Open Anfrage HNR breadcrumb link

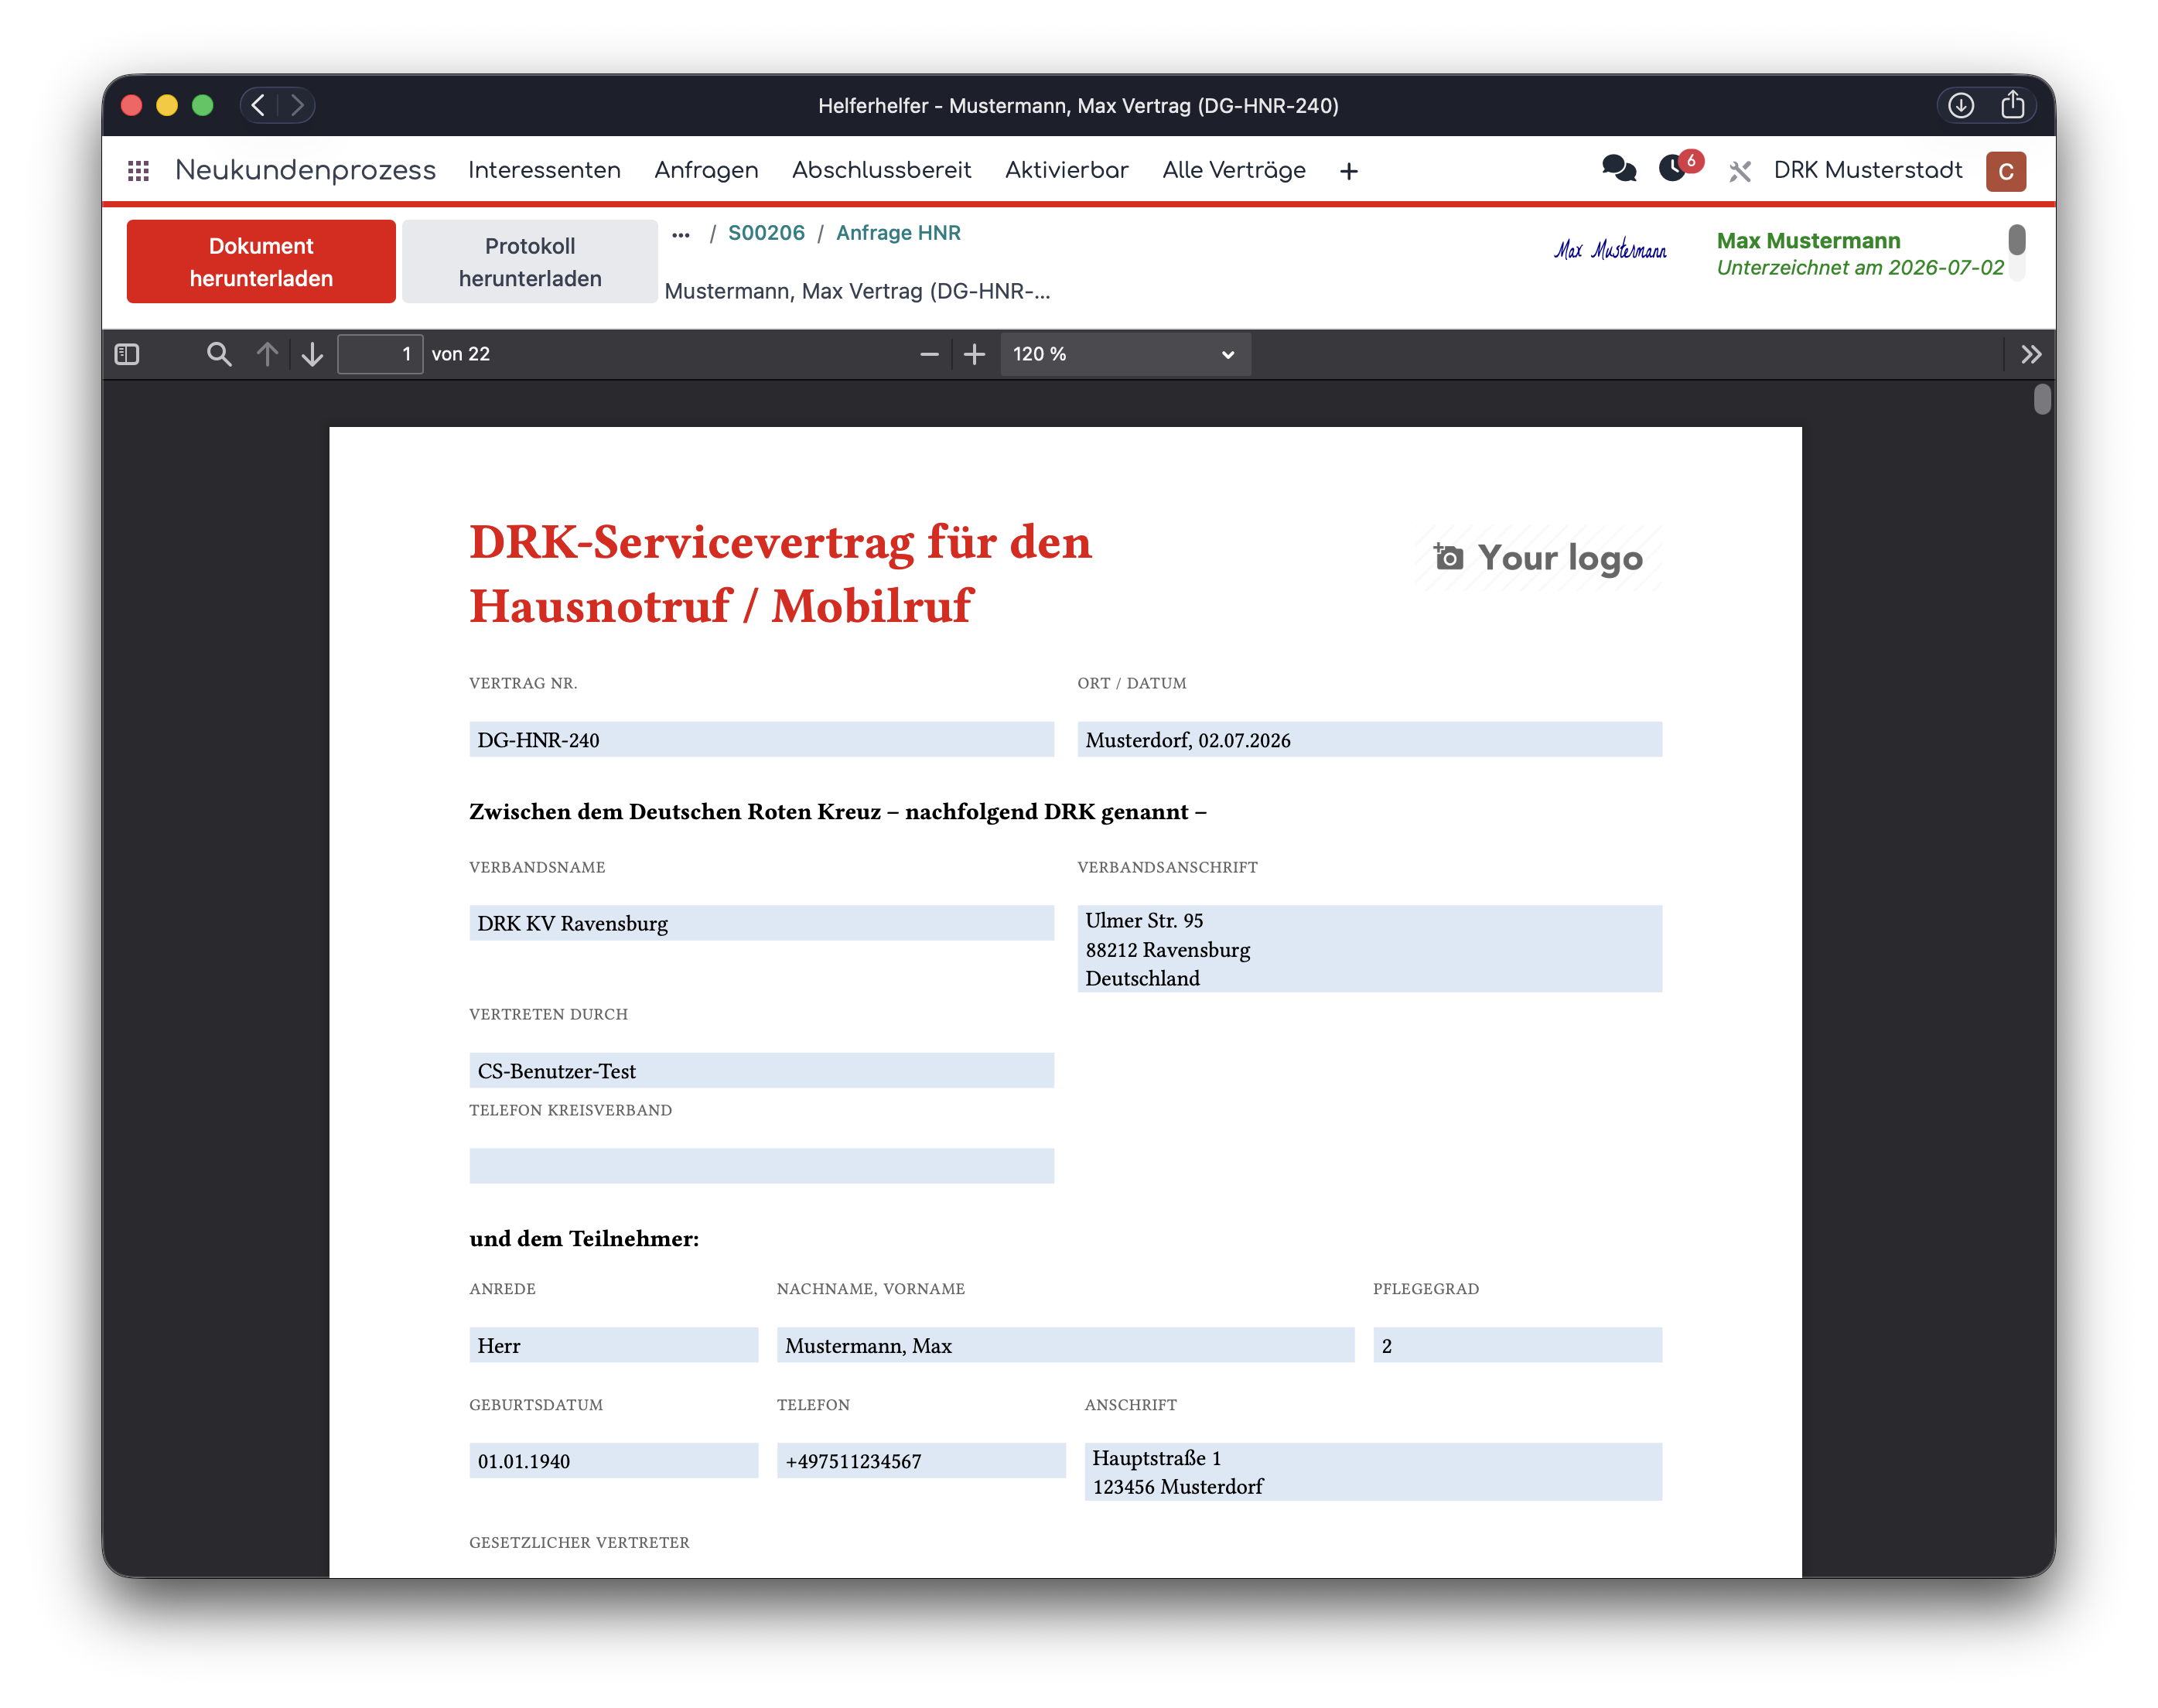coord(898,233)
